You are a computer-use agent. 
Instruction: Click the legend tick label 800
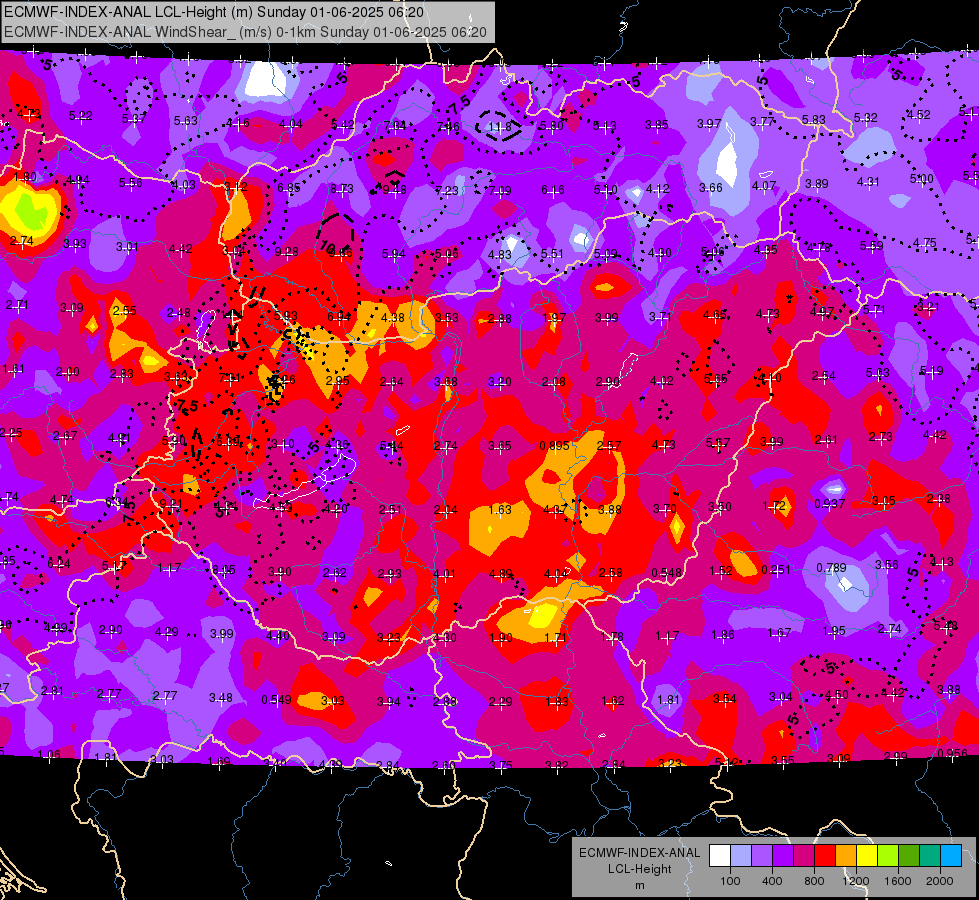pyautogui.click(x=814, y=881)
